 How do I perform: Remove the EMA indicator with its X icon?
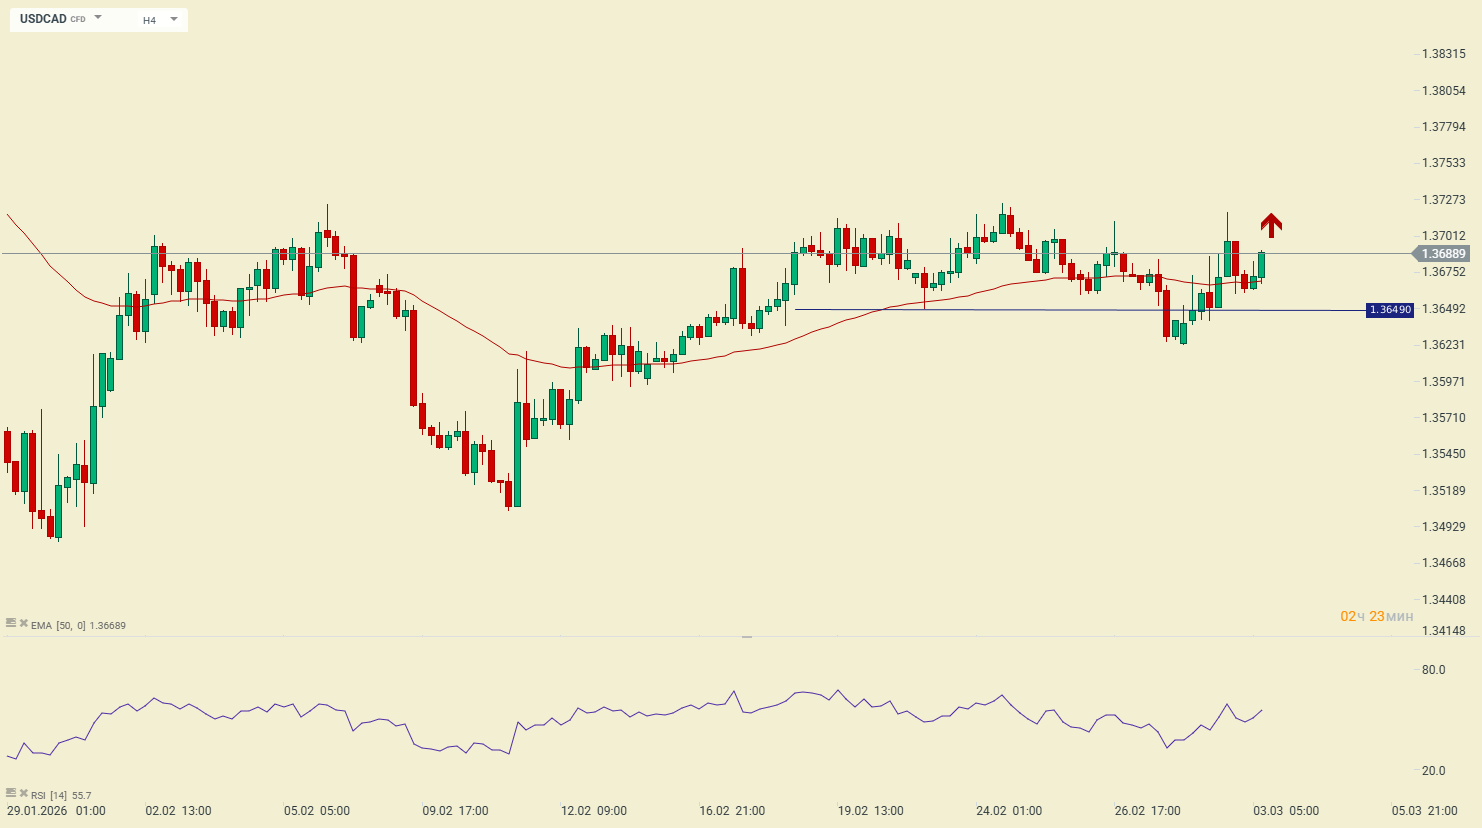click(23, 624)
